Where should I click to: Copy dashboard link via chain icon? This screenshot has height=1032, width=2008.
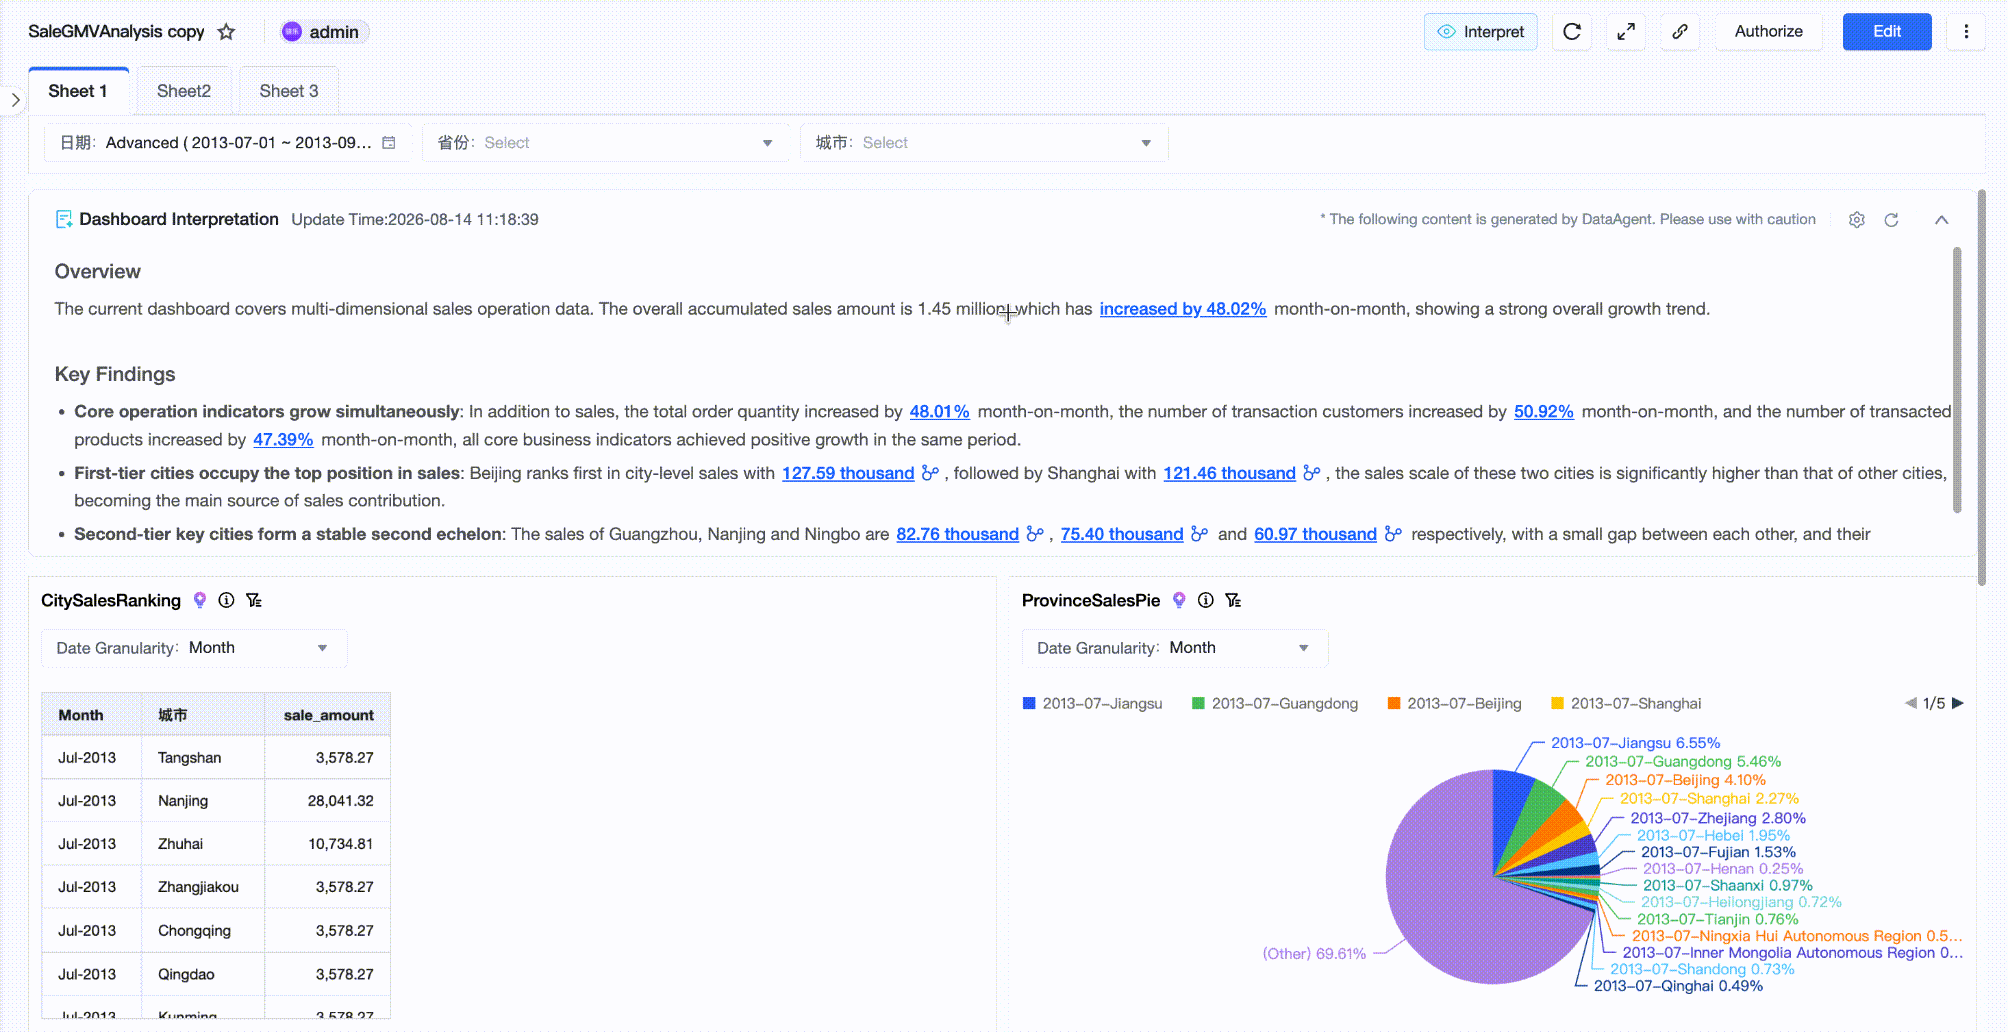point(1680,32)
